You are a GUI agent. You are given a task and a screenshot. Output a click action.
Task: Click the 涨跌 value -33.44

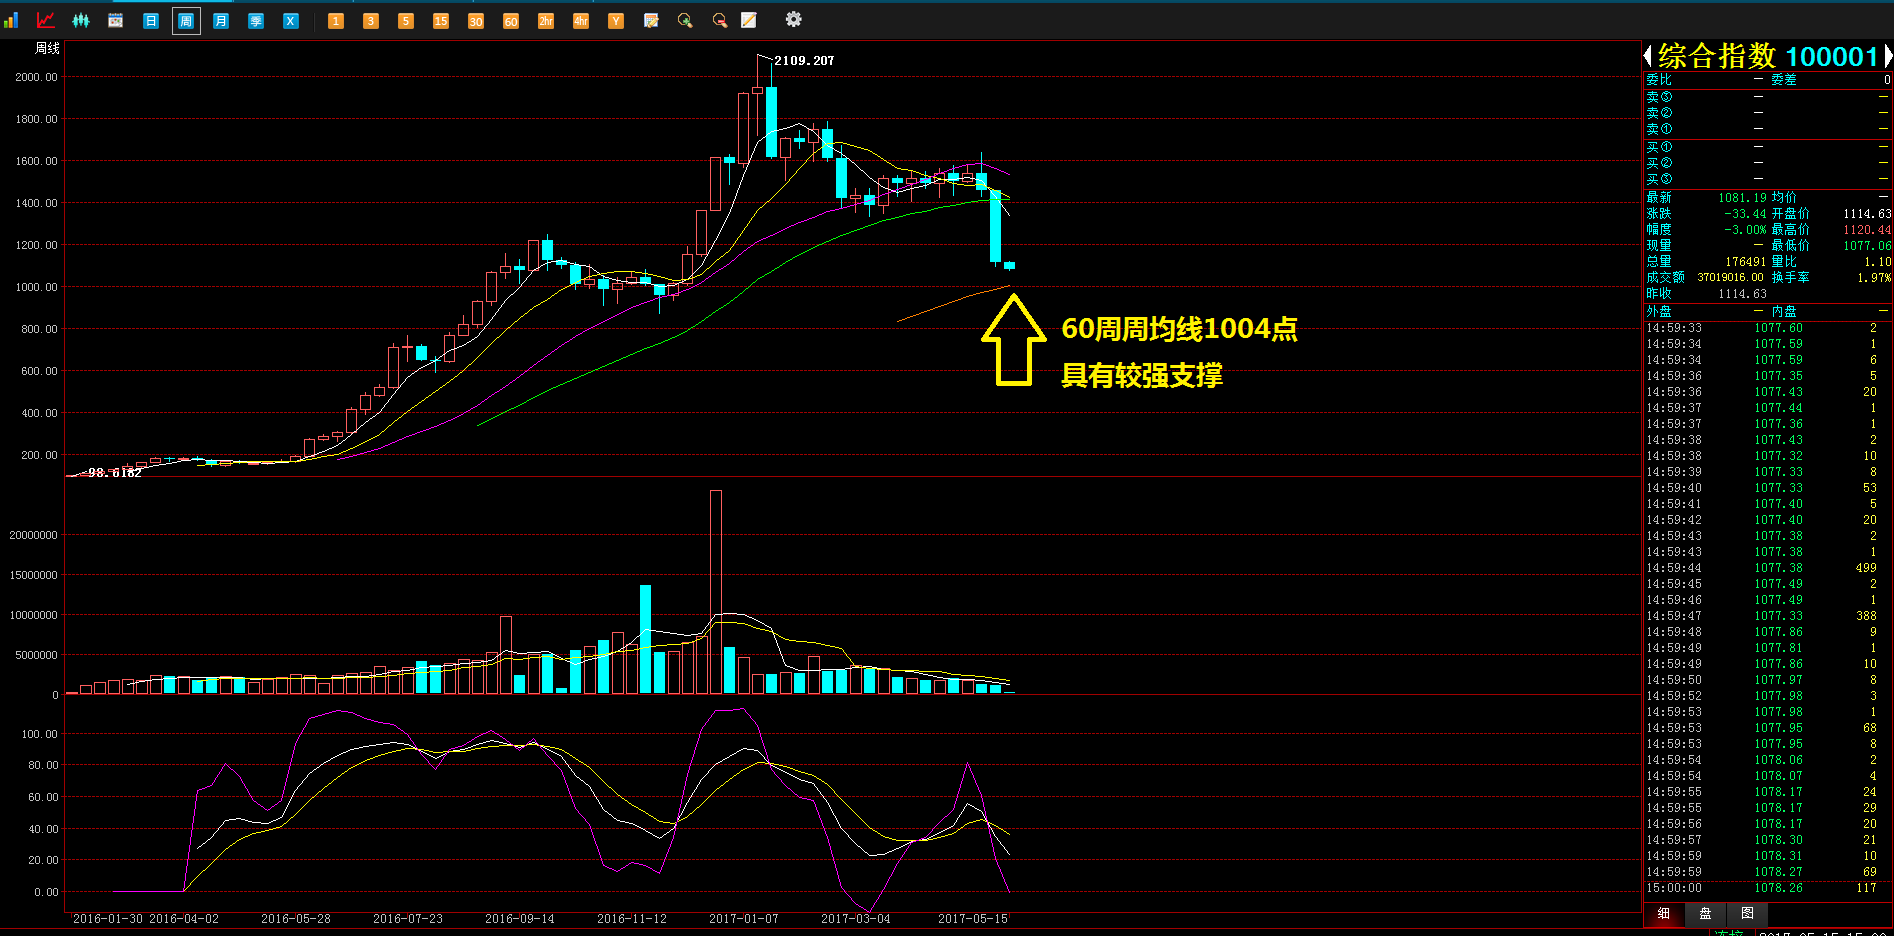(1745, 214)
